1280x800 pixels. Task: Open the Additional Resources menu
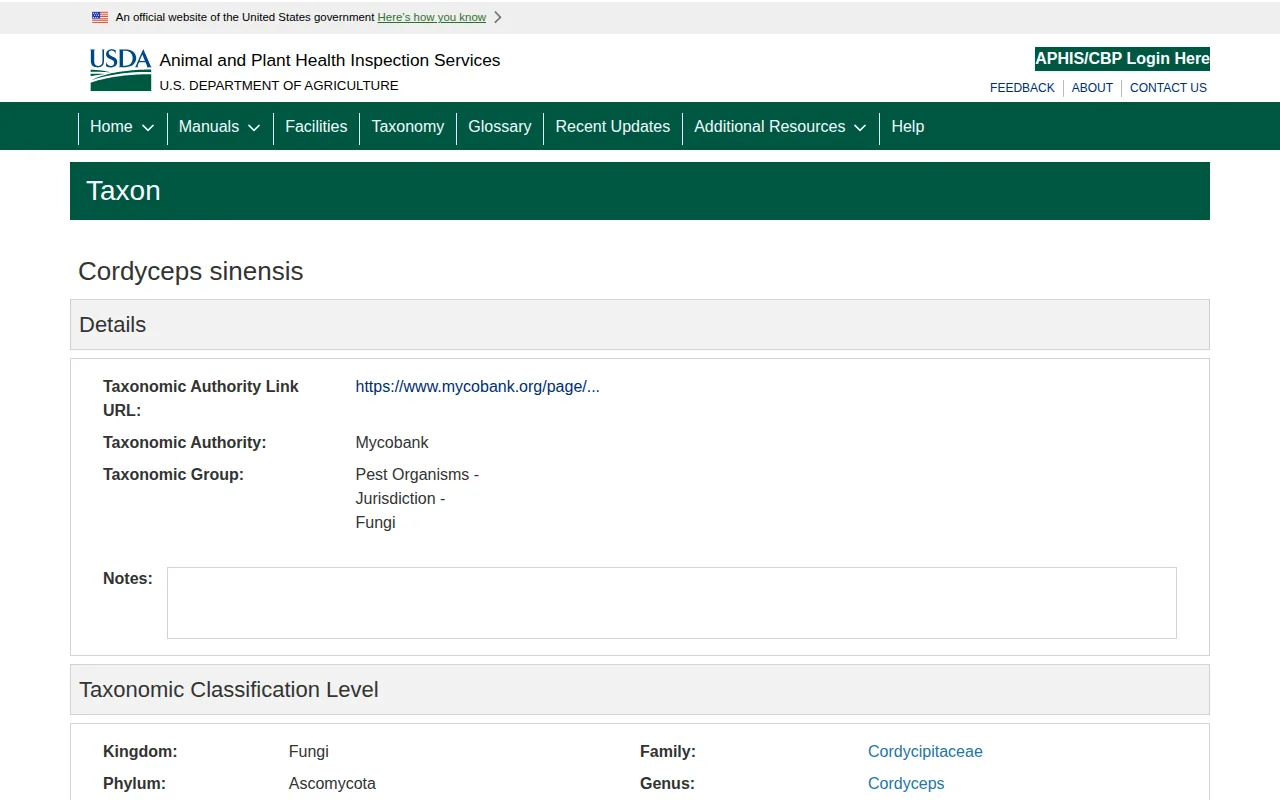pyautogui.click(x=770, y=127)
